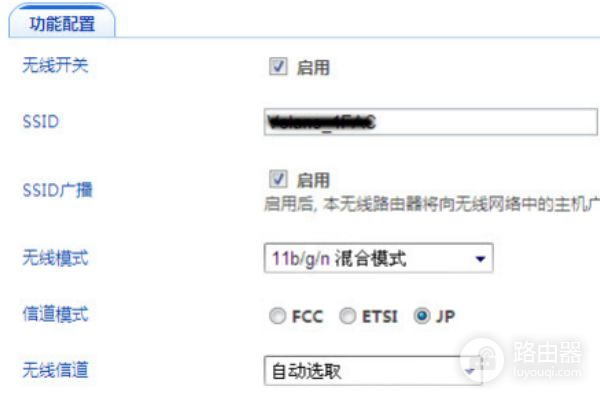
Task: Select the ETSI channel mode radio button
Action: [348, 316]
